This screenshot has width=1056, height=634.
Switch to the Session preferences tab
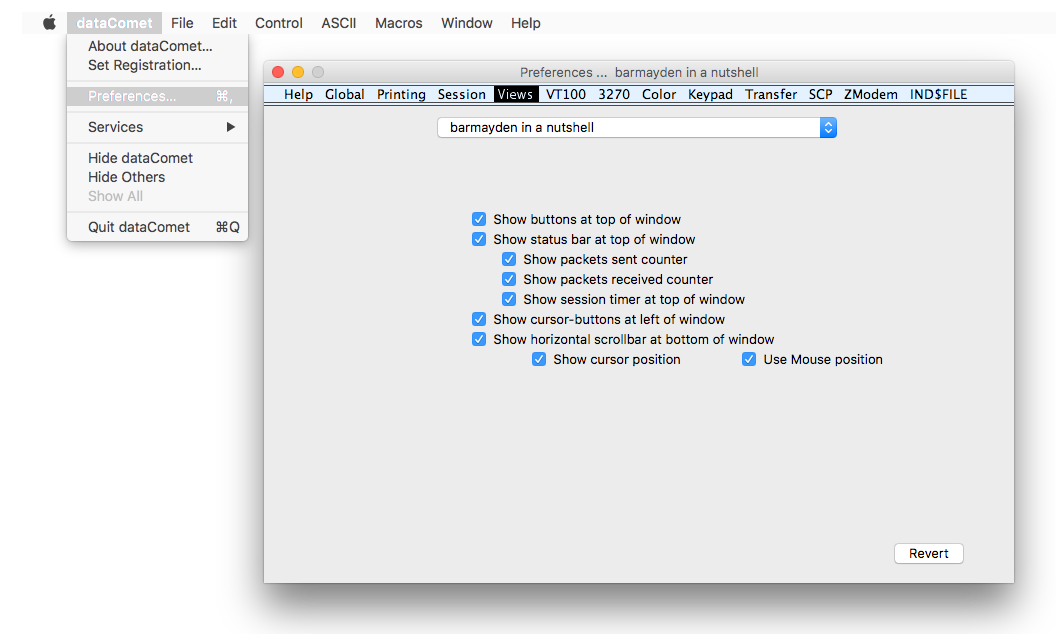point(461,94)
